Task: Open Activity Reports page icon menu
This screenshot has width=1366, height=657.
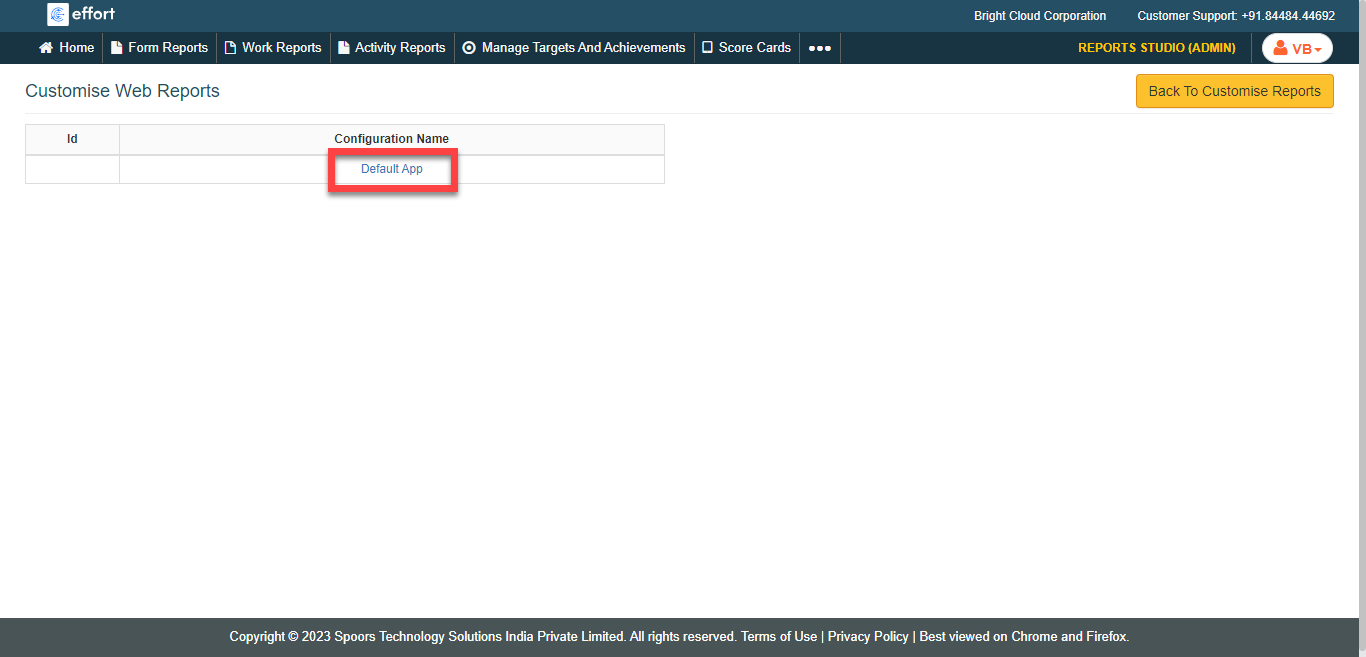Action: coord(344,48)
